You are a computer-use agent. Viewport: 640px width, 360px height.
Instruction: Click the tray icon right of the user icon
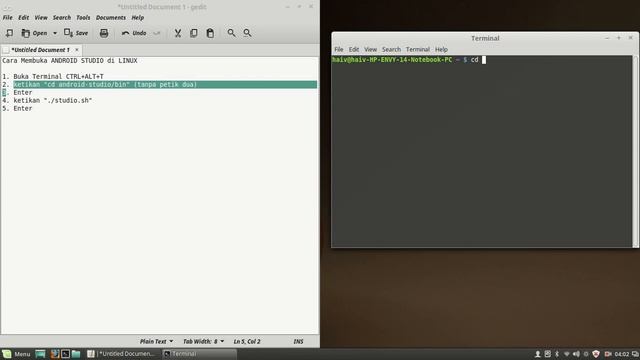(548, 354)
